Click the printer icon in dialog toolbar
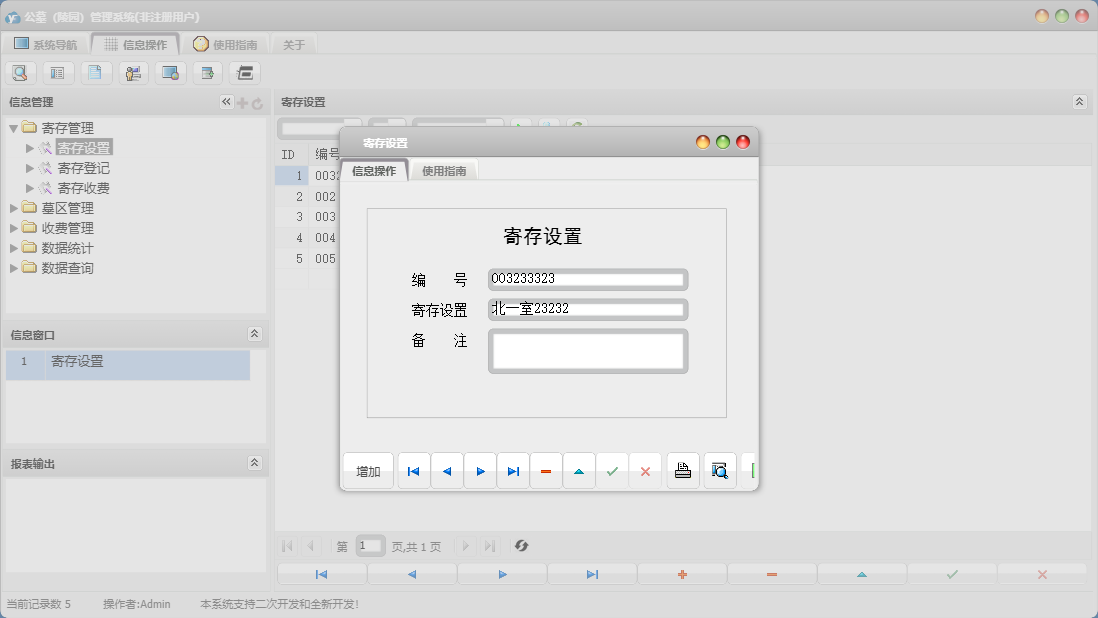Viewport: 1098px width, 618px height. point(683,471)
